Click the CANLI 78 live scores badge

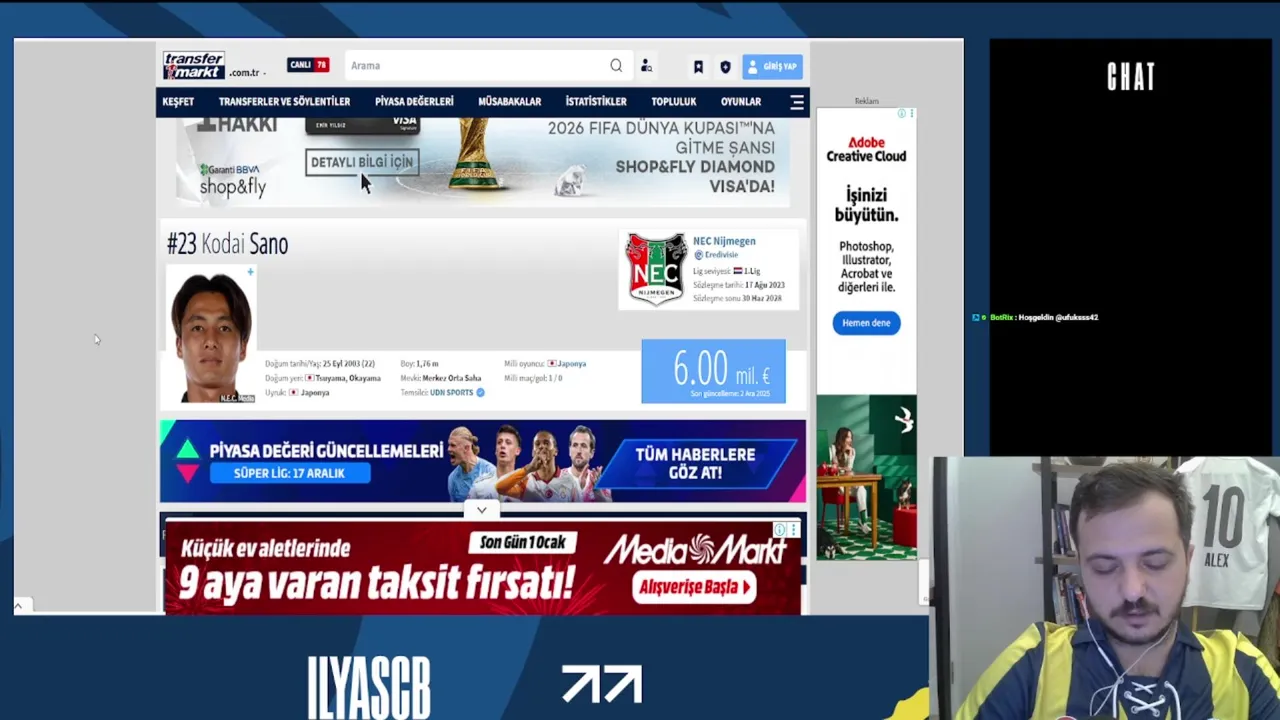pyautogui.click(x=308, y=65)
